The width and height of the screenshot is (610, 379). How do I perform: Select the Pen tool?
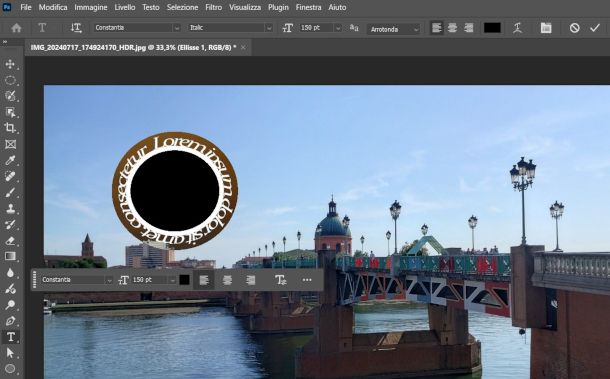[x=10, y=321]
